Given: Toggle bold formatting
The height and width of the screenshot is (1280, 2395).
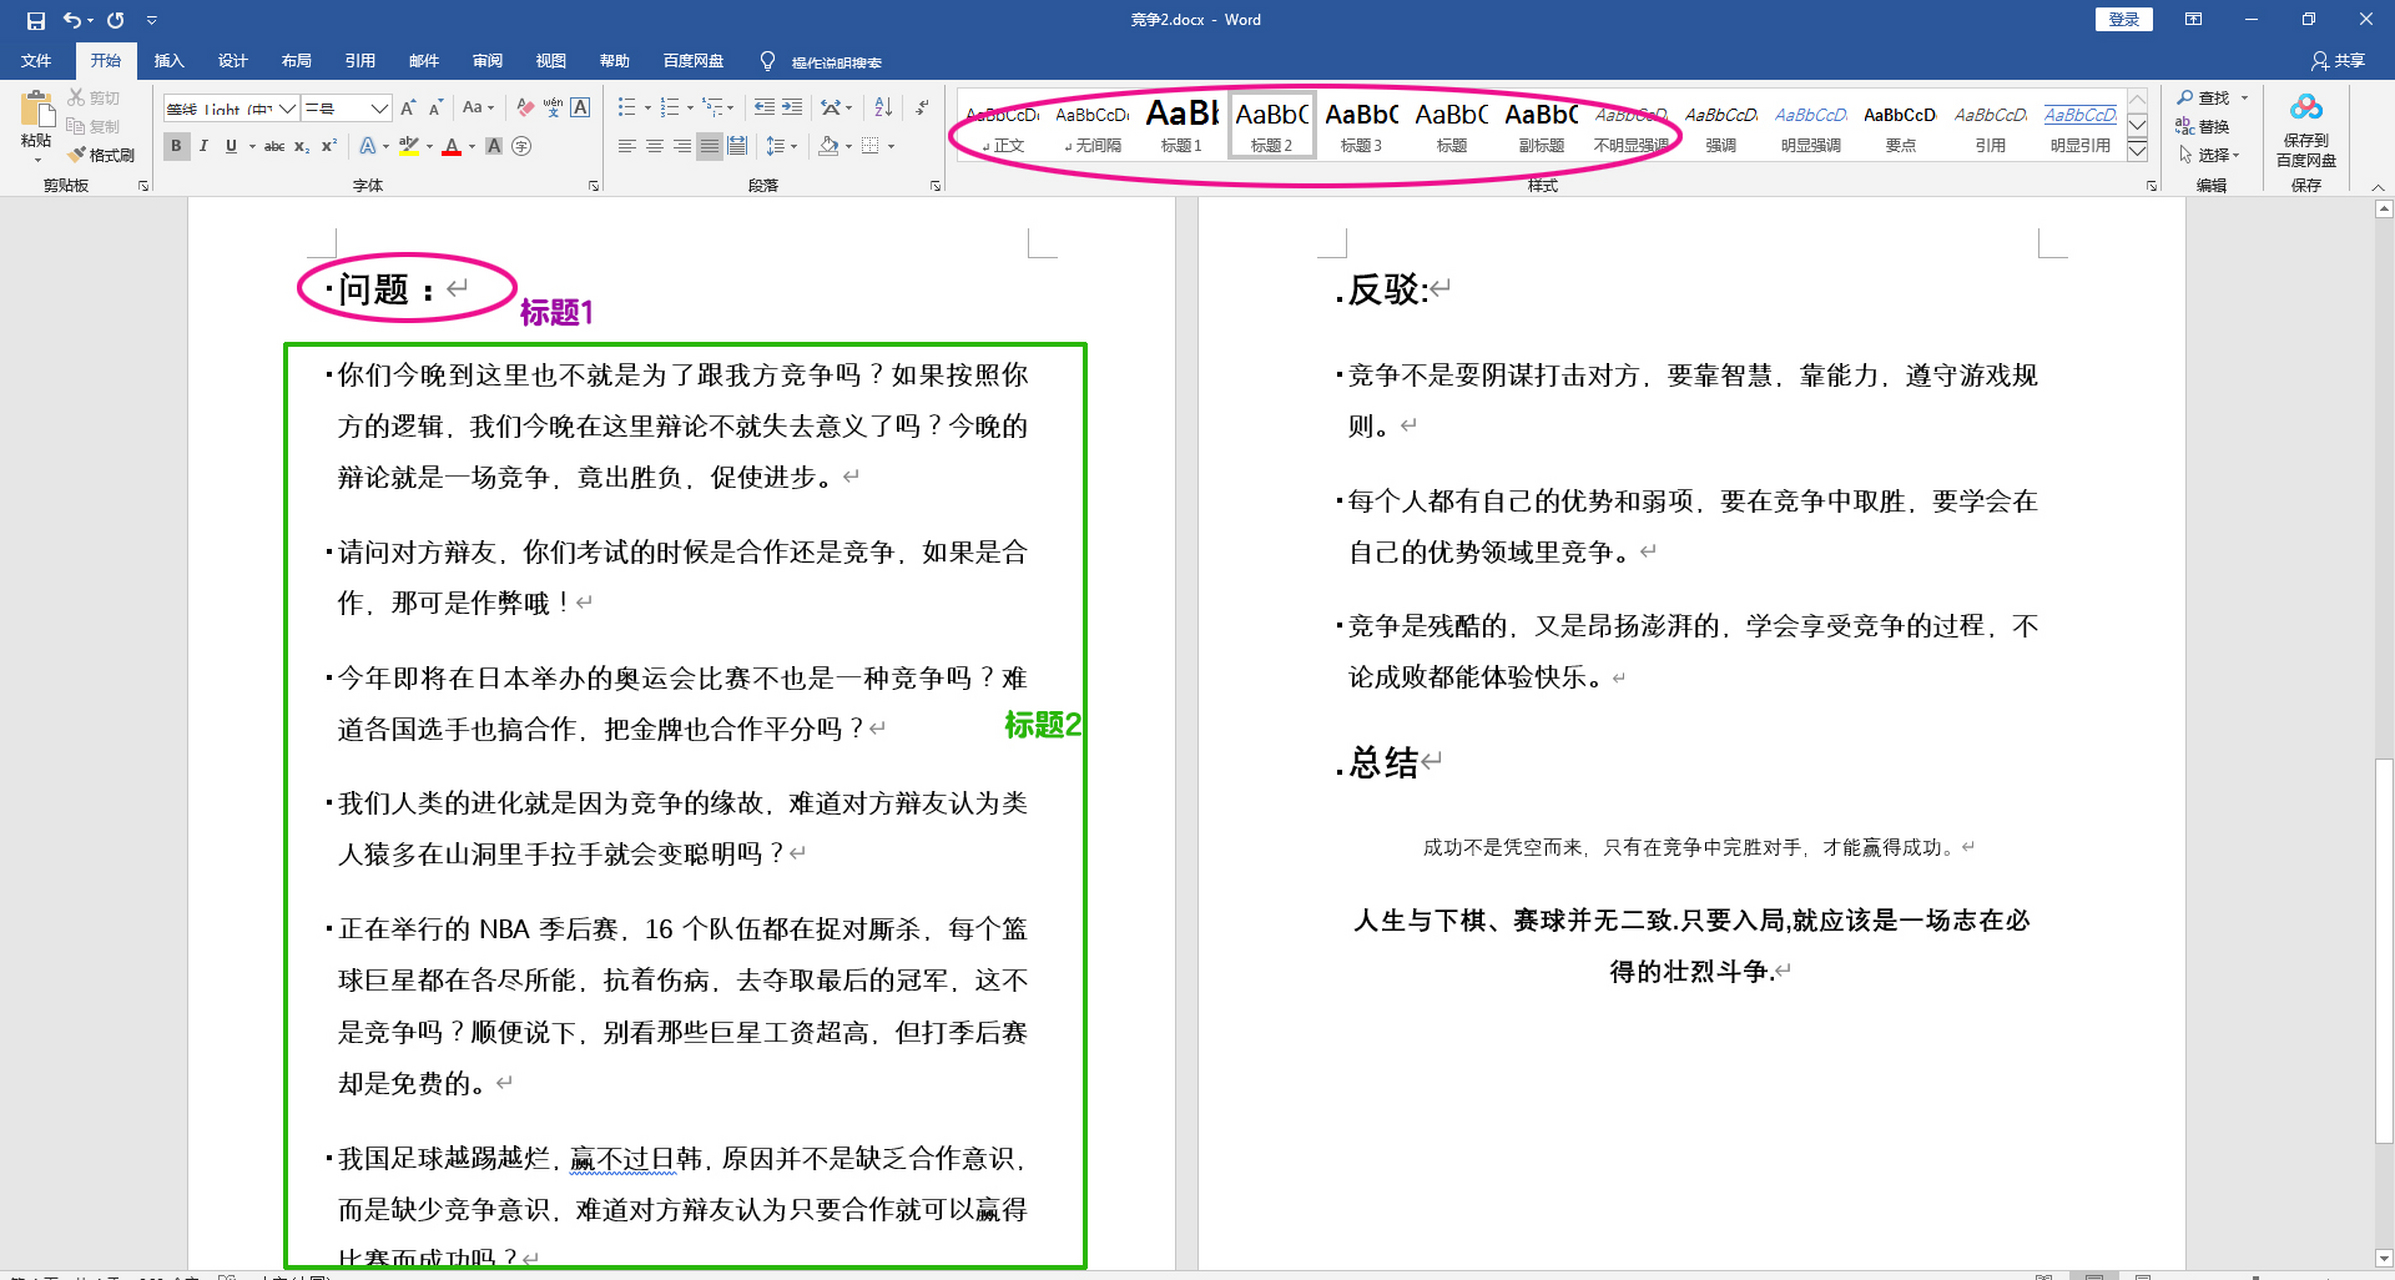Looking at the screenshot, I should tap(176, 146).
